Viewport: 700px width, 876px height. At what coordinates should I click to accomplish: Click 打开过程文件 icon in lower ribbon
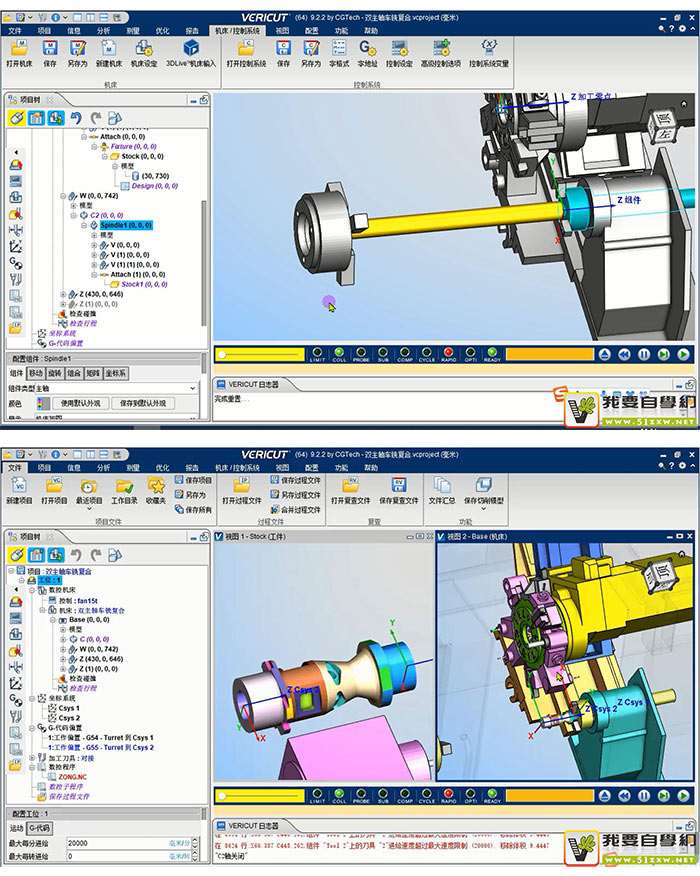241,485
